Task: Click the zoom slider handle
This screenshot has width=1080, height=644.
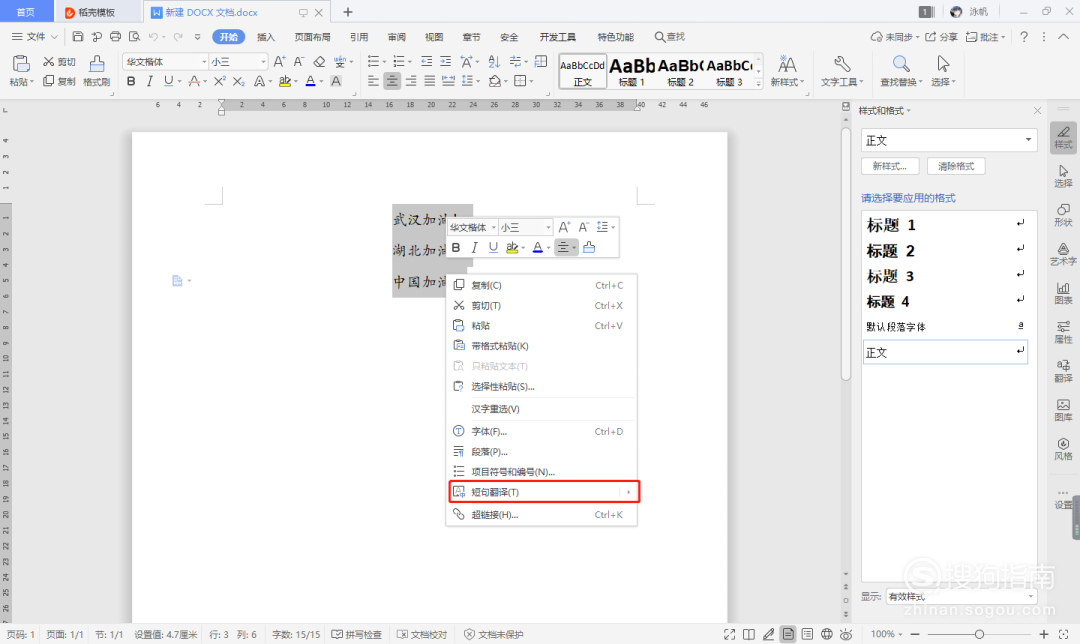Action: [979, 634]
